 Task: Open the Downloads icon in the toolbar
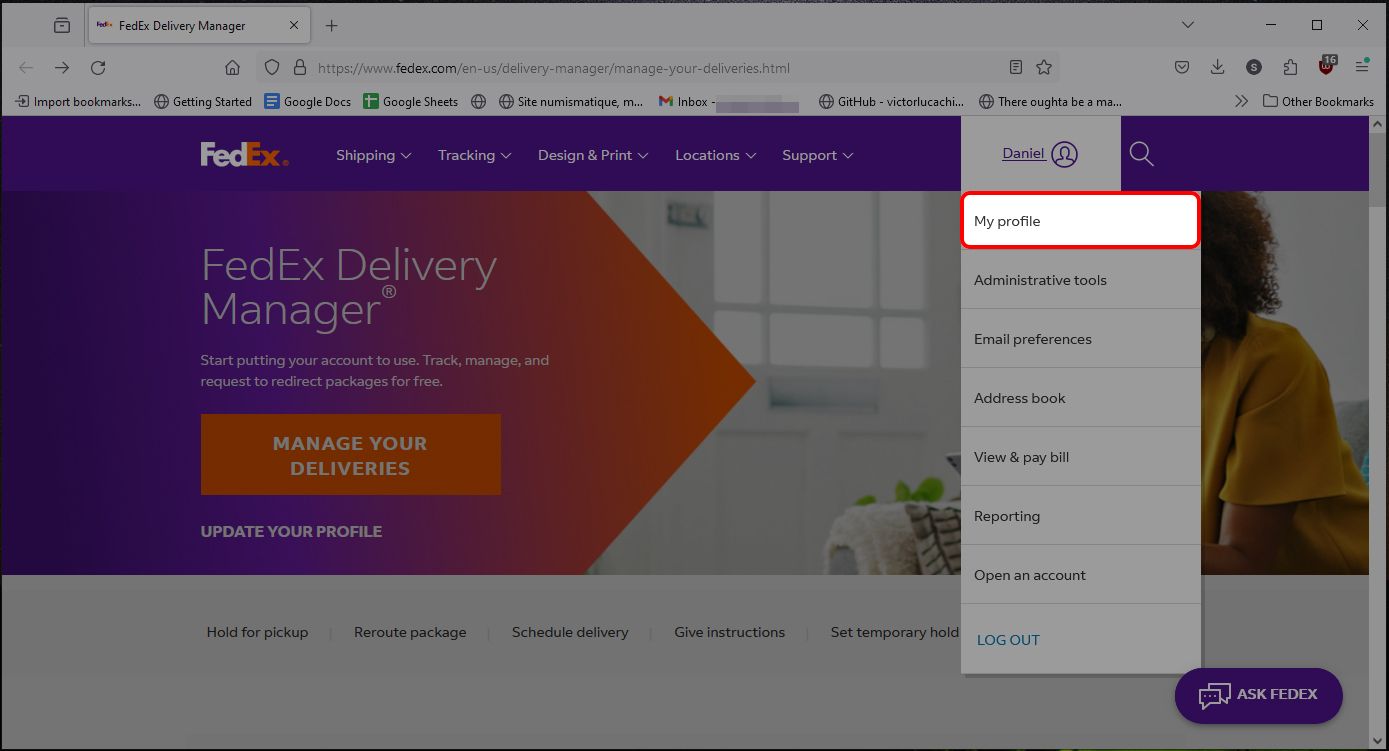tap(1217, 66)
